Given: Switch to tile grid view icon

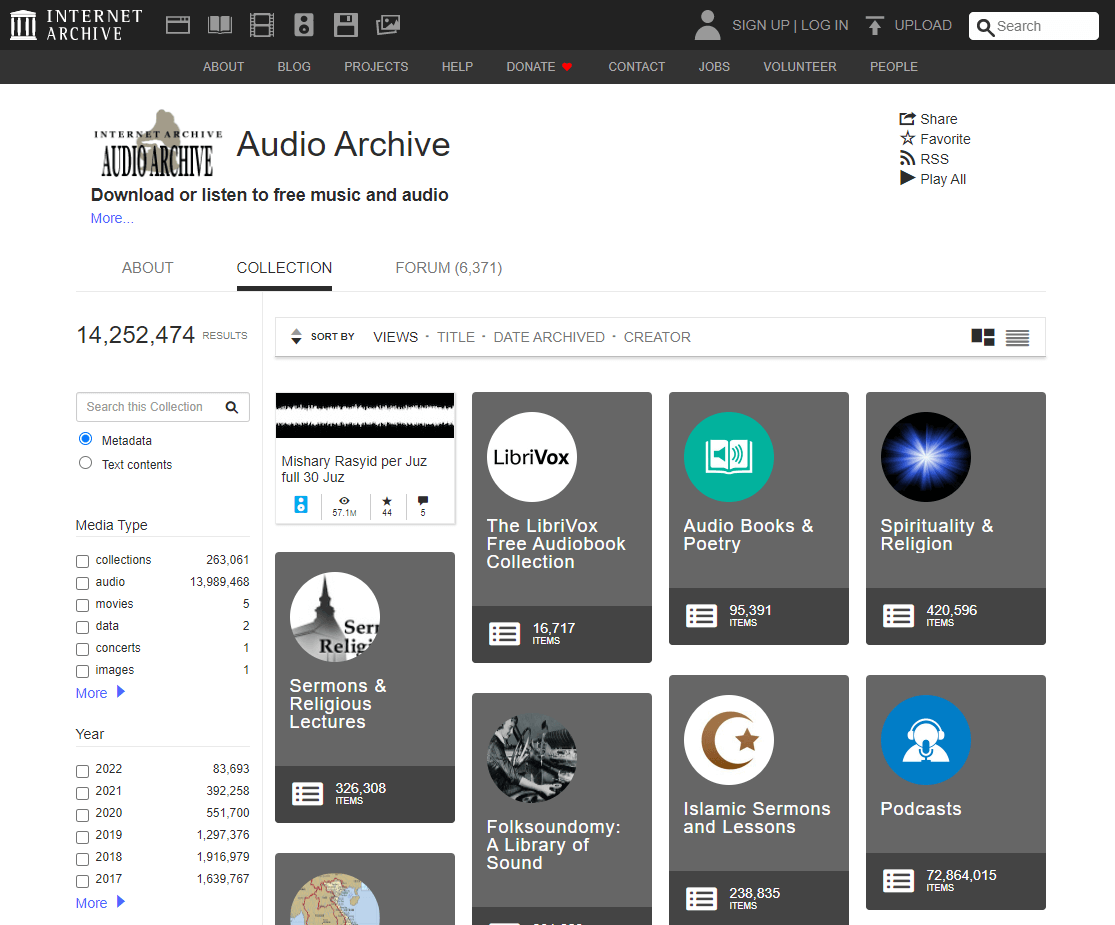Looking at the screenshot, I should 983,337.
